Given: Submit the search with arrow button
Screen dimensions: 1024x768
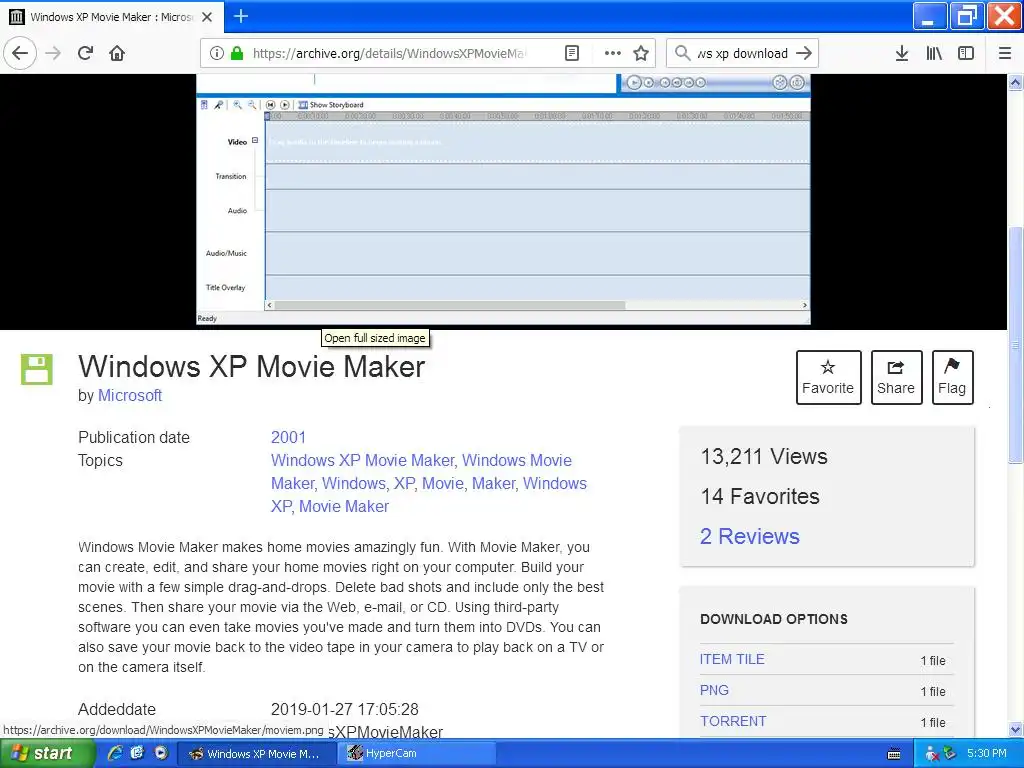Looking at the screenshot, I should tap(804, 53).
